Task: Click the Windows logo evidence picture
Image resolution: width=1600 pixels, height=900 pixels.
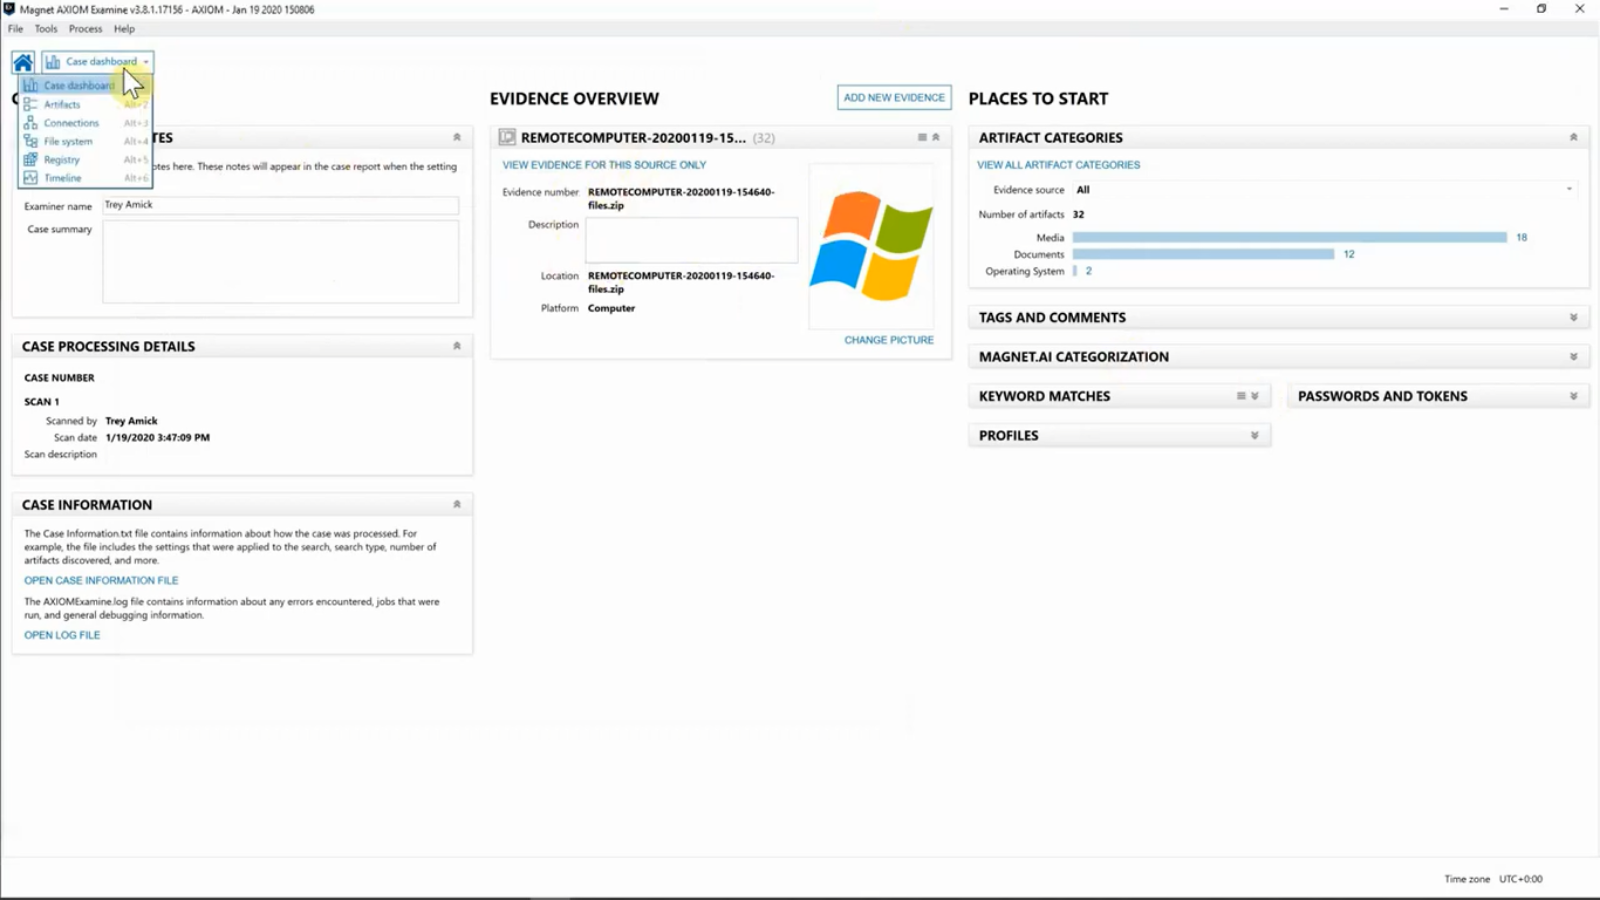Action: point(871,247)
